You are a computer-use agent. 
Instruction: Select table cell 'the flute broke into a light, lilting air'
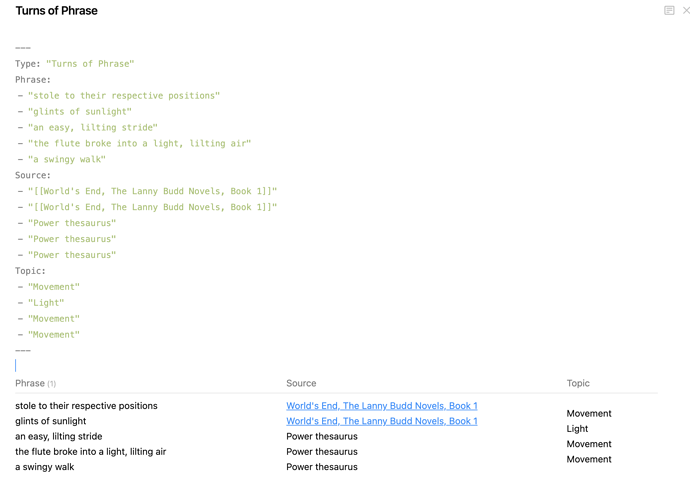point(91,452)
